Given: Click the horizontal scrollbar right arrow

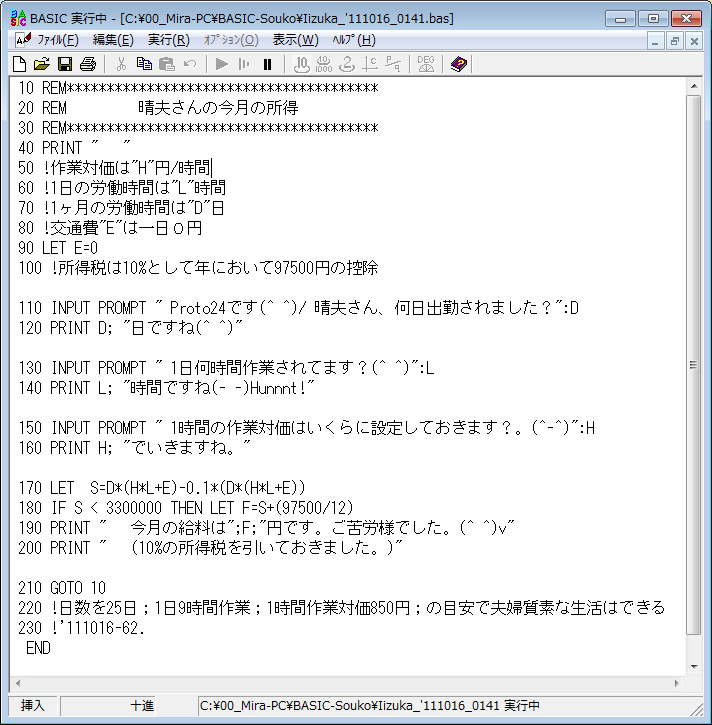Looking at the screenshot, I should coord(677,683).
